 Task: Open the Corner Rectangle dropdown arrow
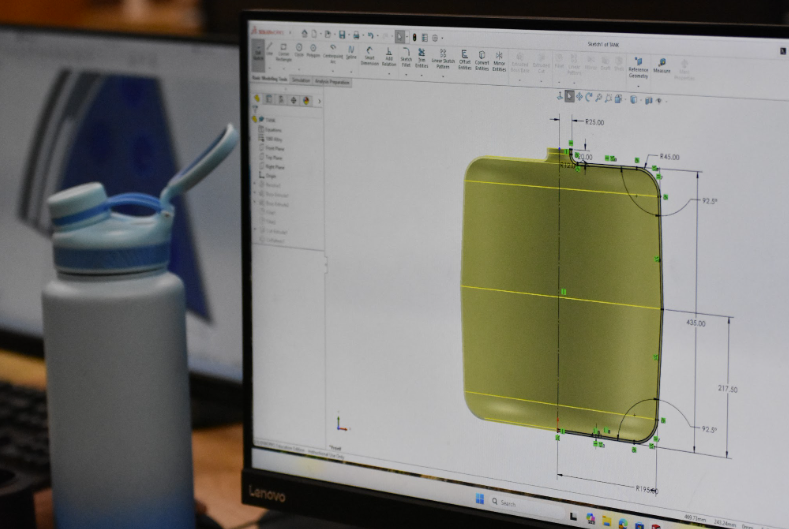click(x=284, y=68)
